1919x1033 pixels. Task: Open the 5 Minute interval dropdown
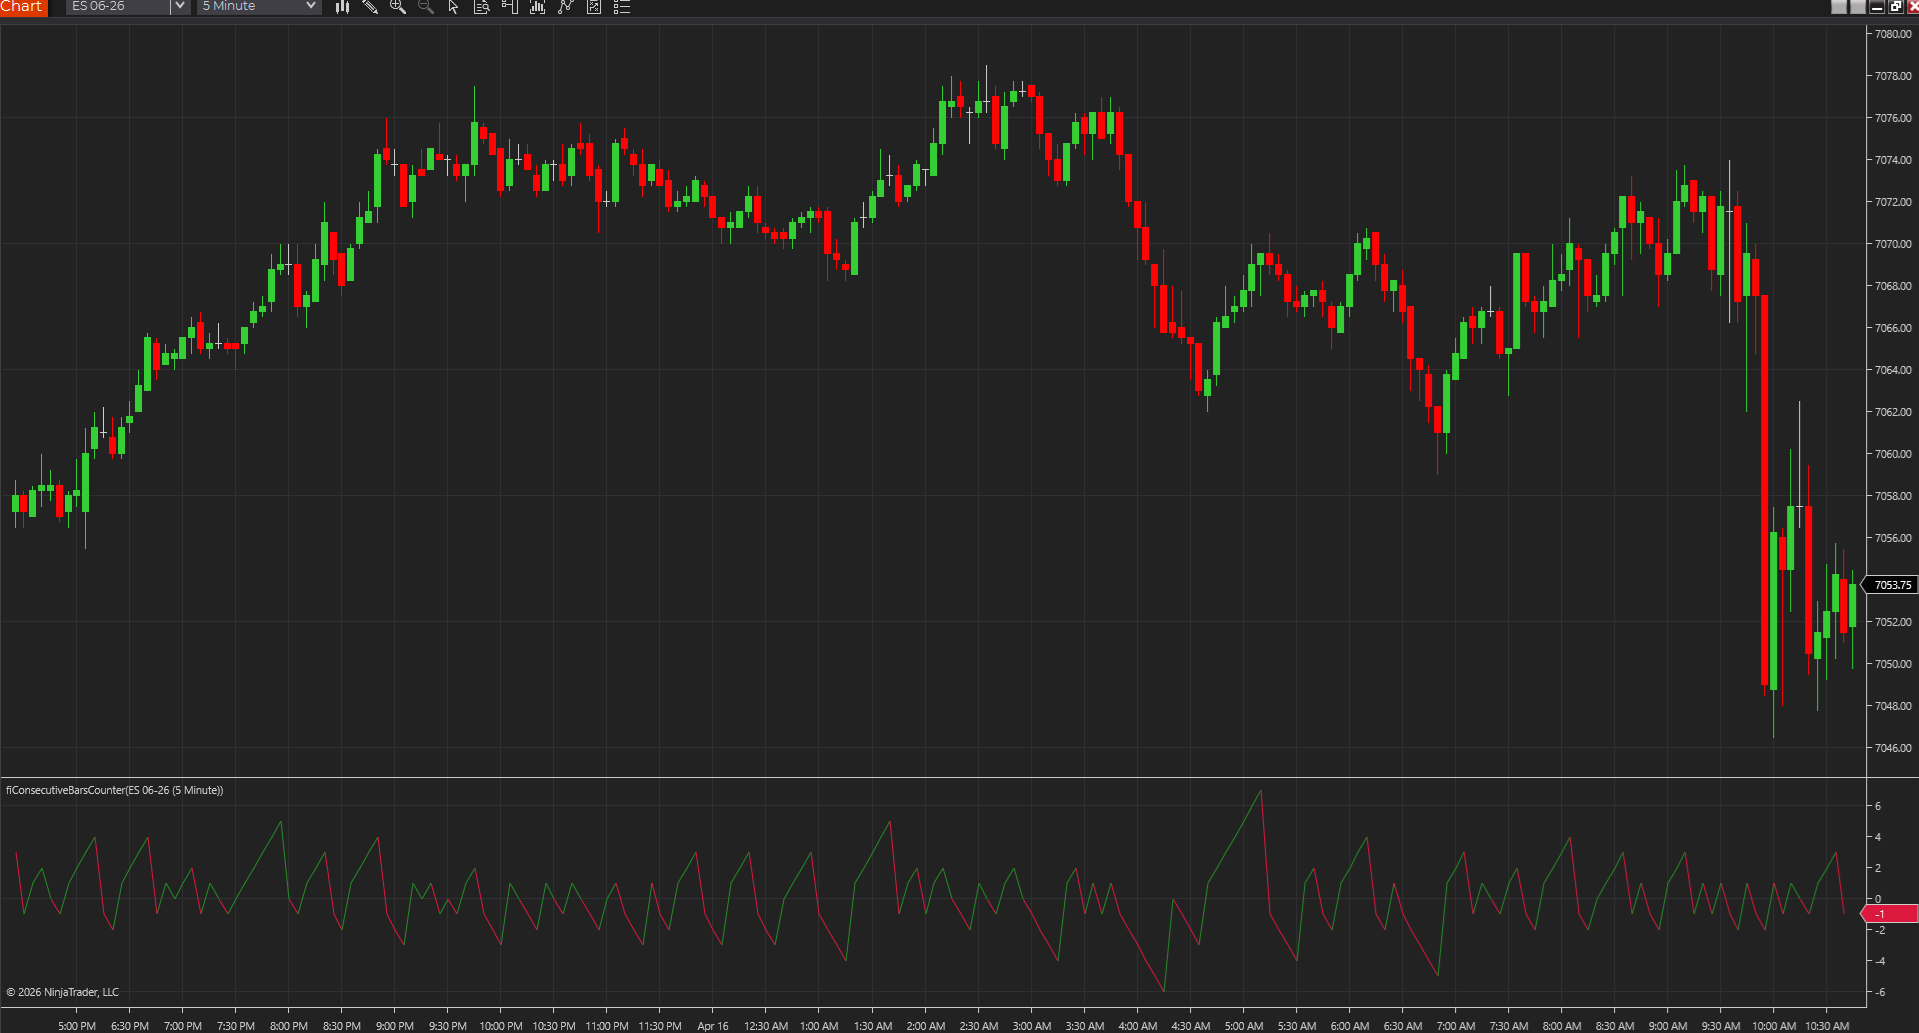[x=311, y=7]
